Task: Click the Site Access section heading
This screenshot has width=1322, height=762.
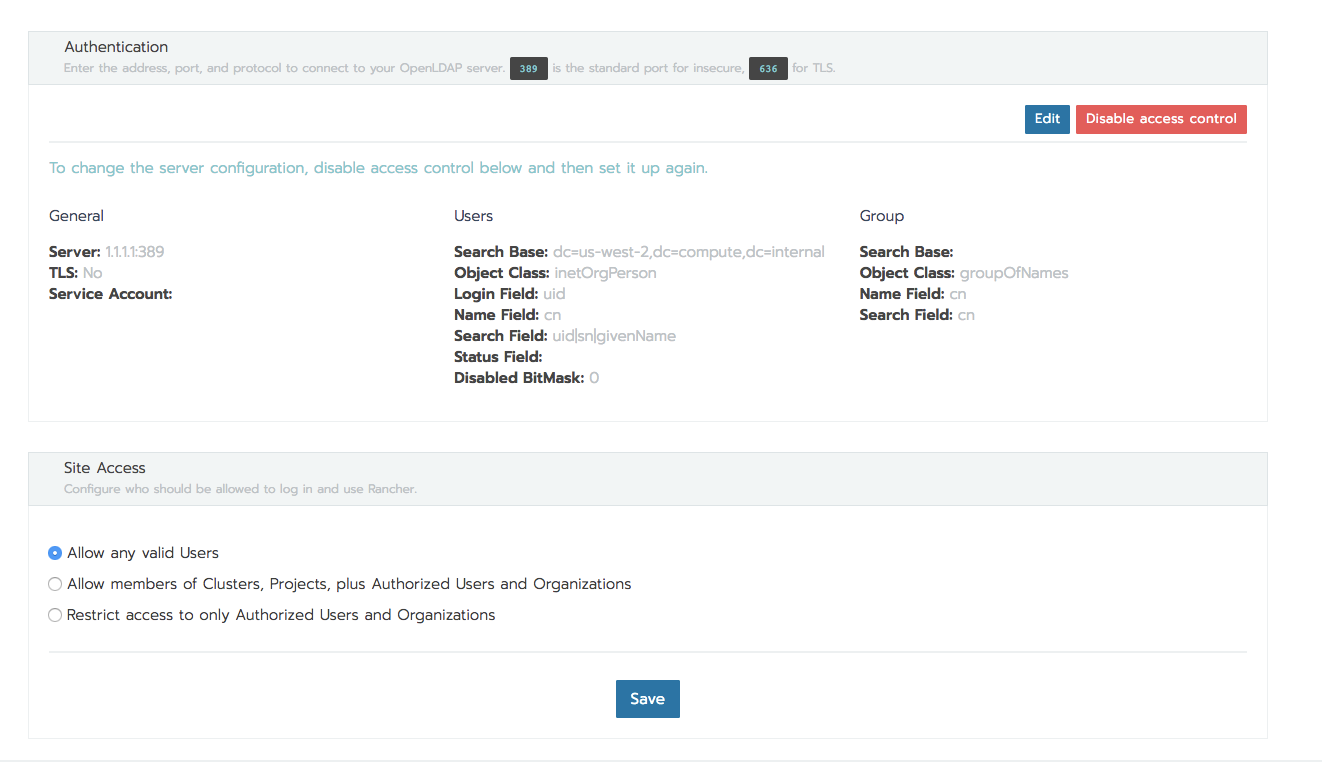Action: (105, 468)
